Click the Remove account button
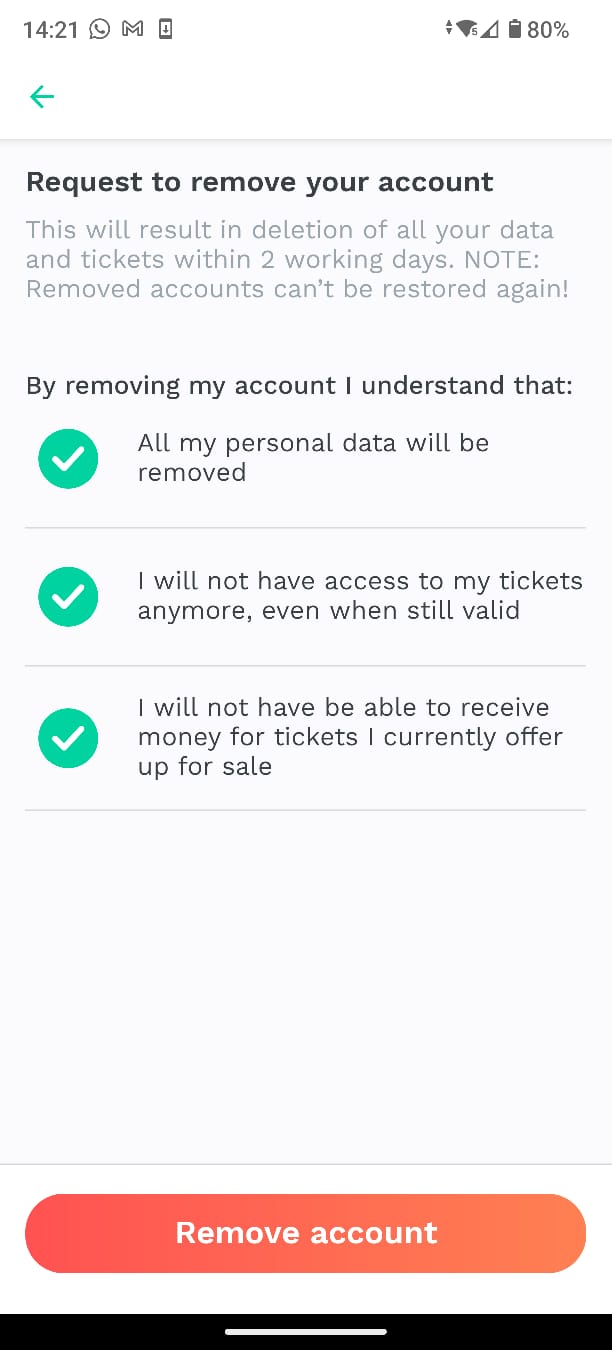This screenshot has width=612, height=1350. pos(305,1233)
